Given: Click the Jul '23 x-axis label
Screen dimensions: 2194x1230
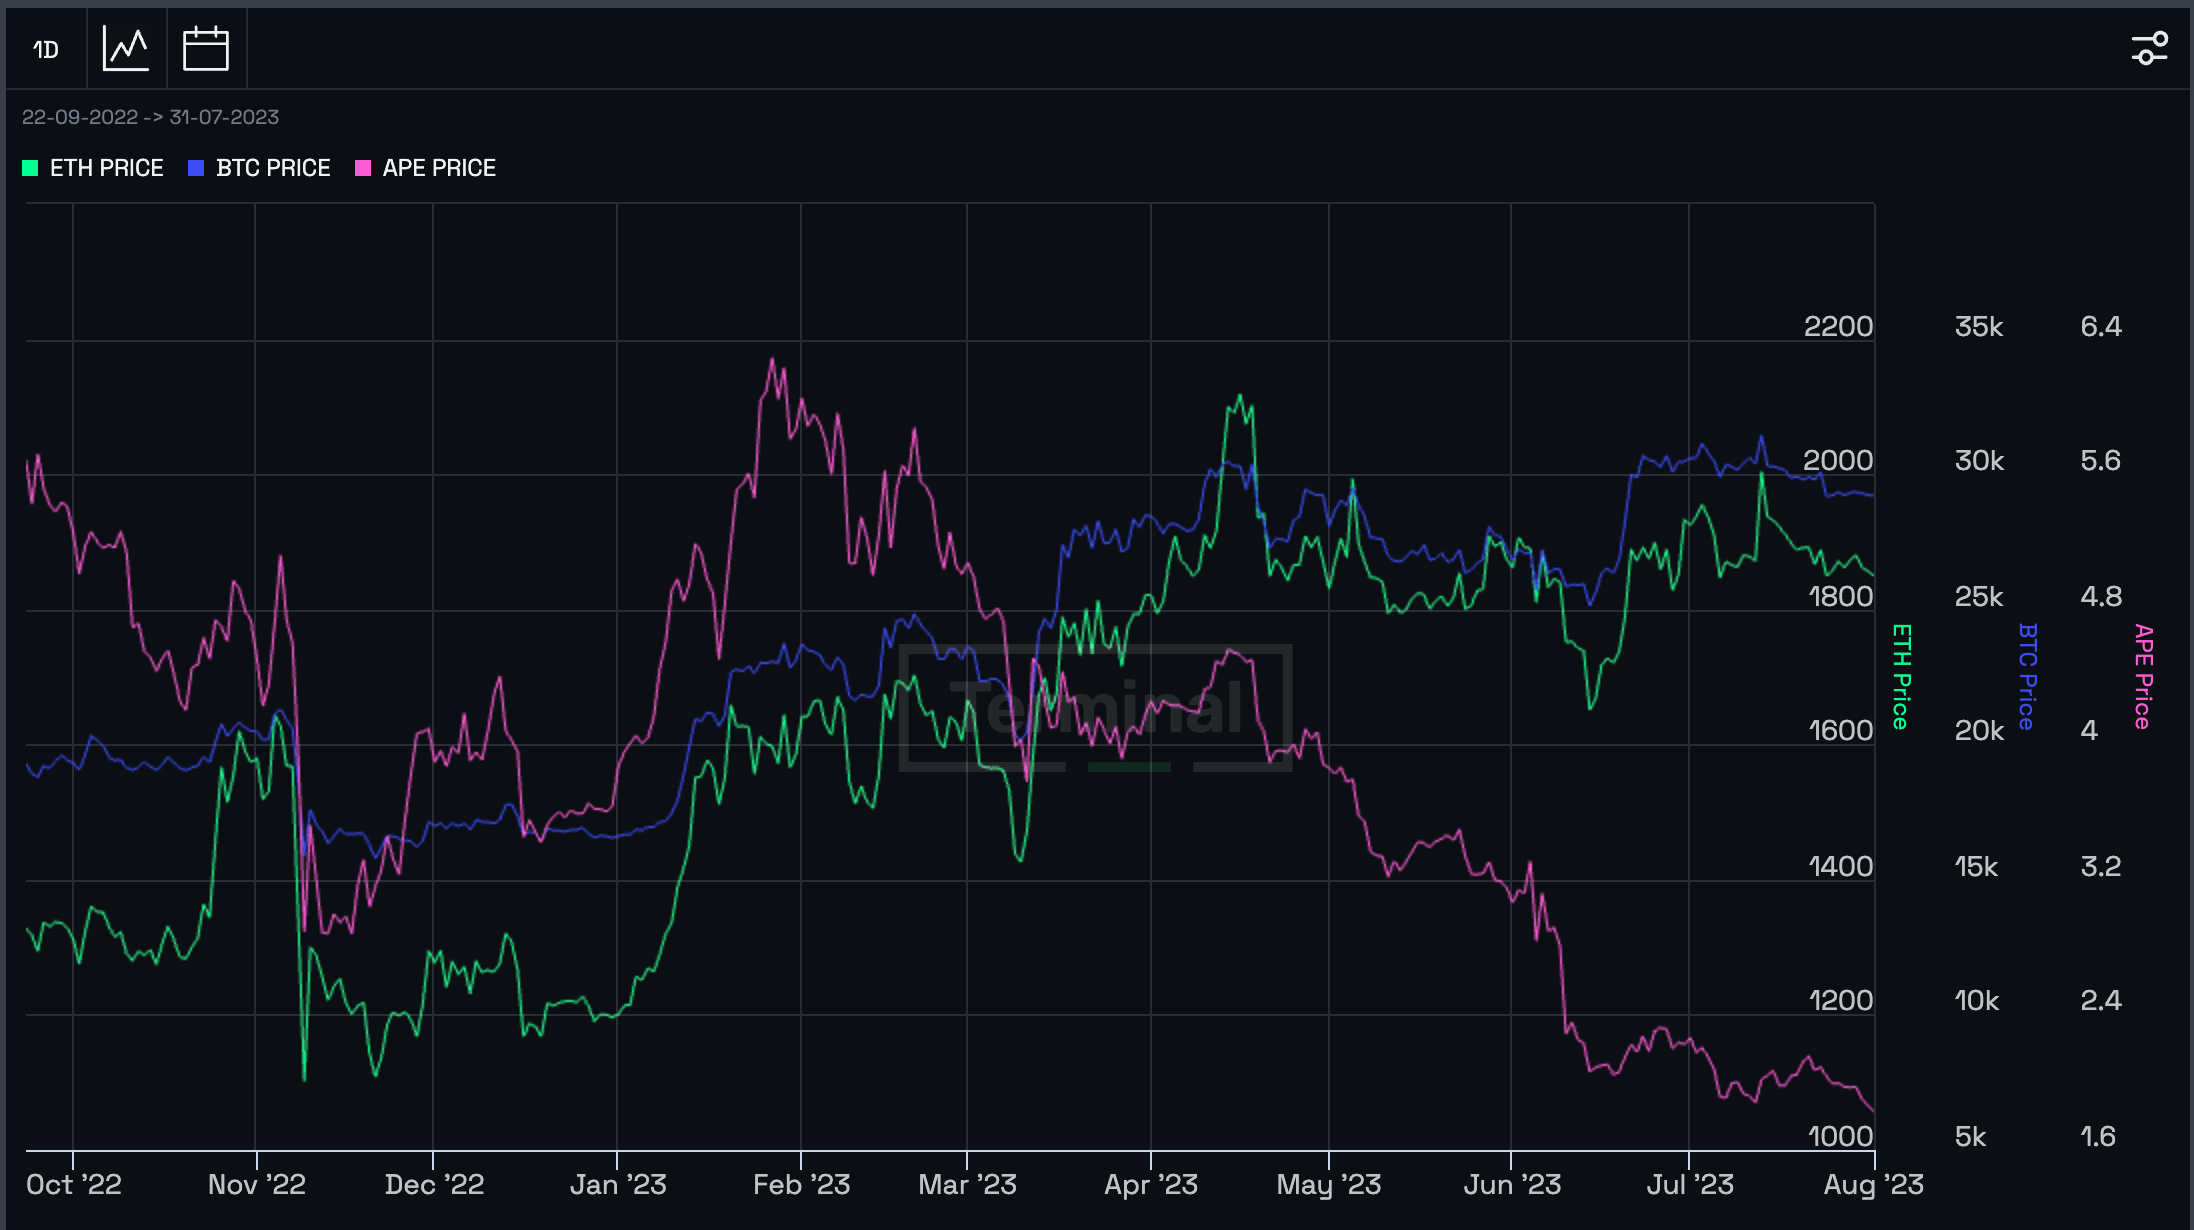Looking at the screenshot, I should pyautogui.click(x=1690, y=1185).
